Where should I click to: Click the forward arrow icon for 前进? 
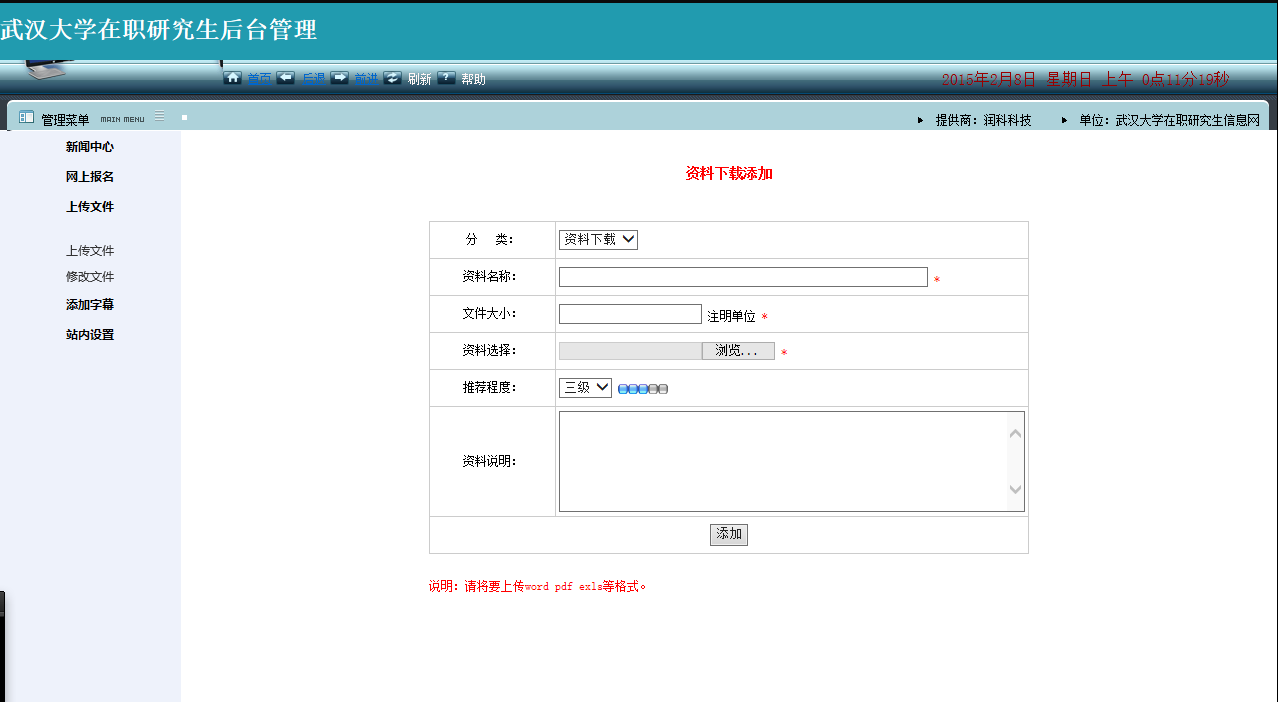point(340,78)
